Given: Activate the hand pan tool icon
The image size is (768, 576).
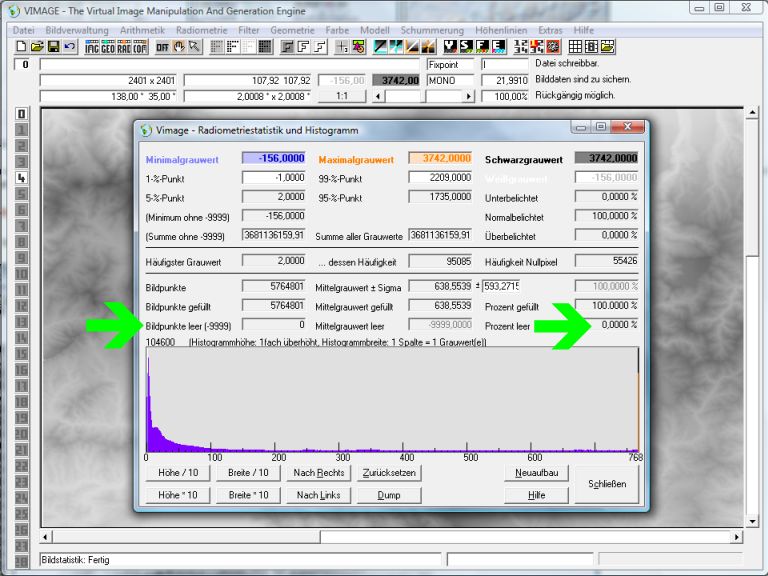Looking at the screenshot, I should click(179, 47).
